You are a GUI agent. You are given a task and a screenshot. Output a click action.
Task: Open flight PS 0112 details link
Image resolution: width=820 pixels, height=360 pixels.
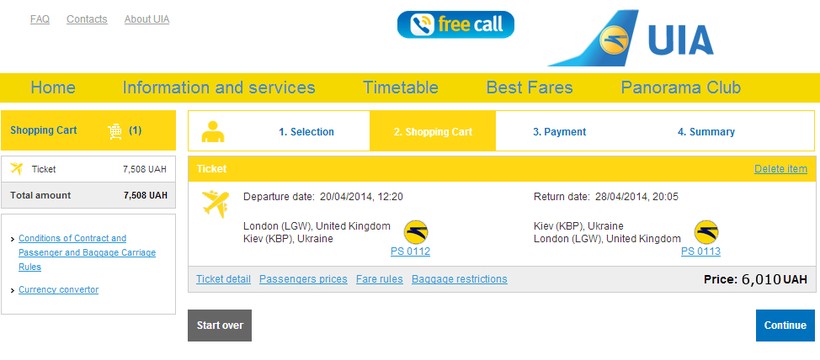coord(411,251)
